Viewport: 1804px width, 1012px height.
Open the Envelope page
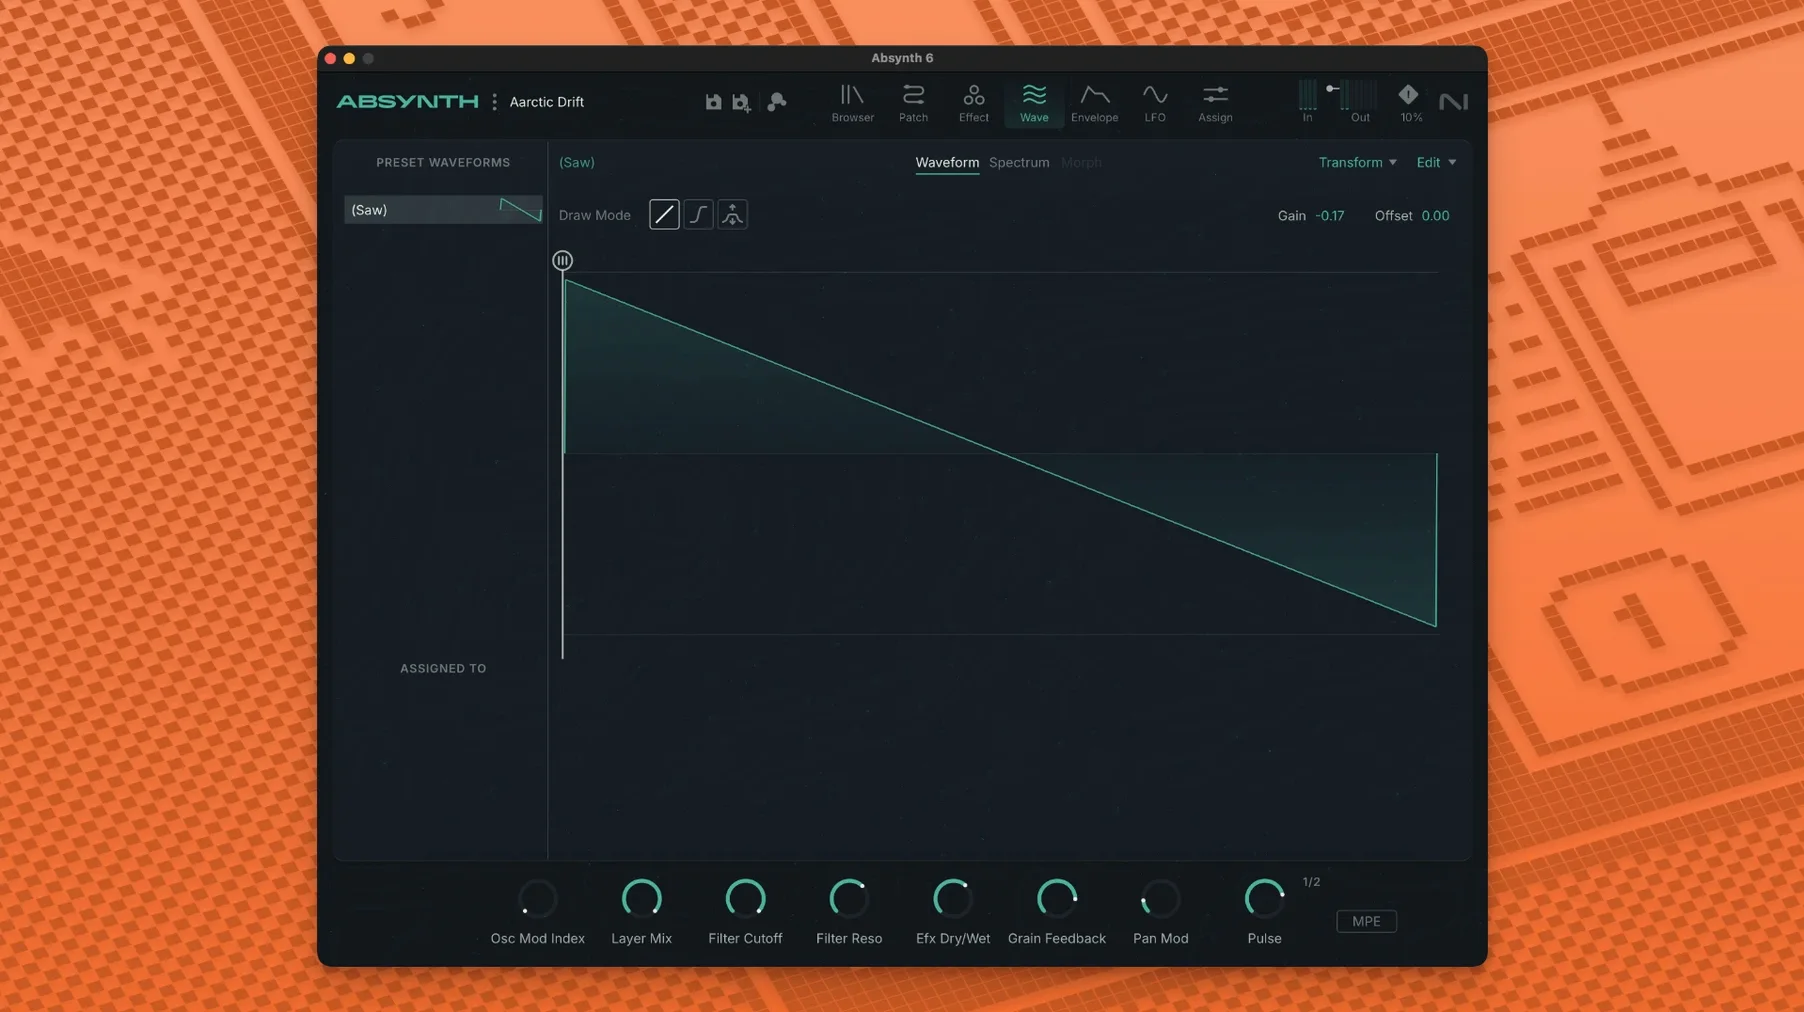click(1094, 103)
